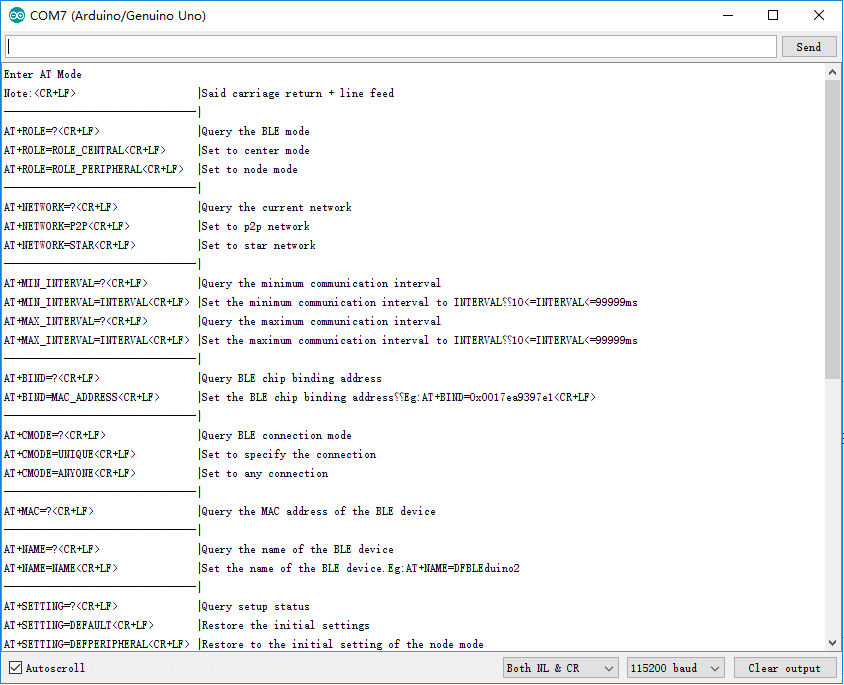The width and height of the screenshot is (844, 685).
Task: Click the 'AT+CMODE=?<CR+LF>' command
Action: click(x=55, y=435)
